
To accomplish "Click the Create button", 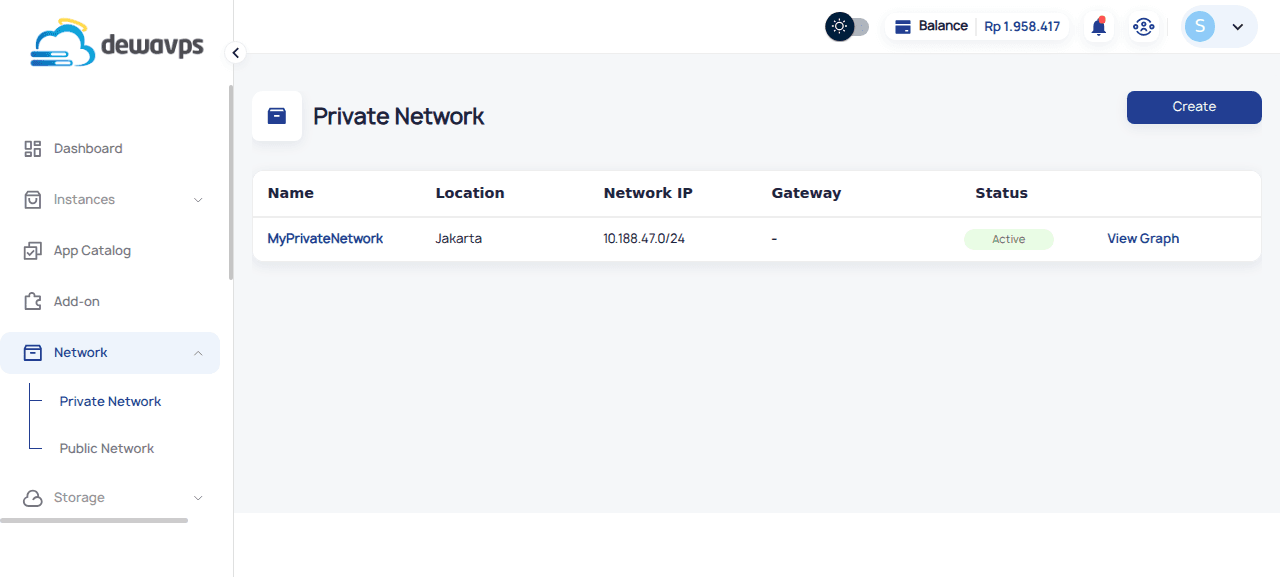I will tap(1193, 107).
